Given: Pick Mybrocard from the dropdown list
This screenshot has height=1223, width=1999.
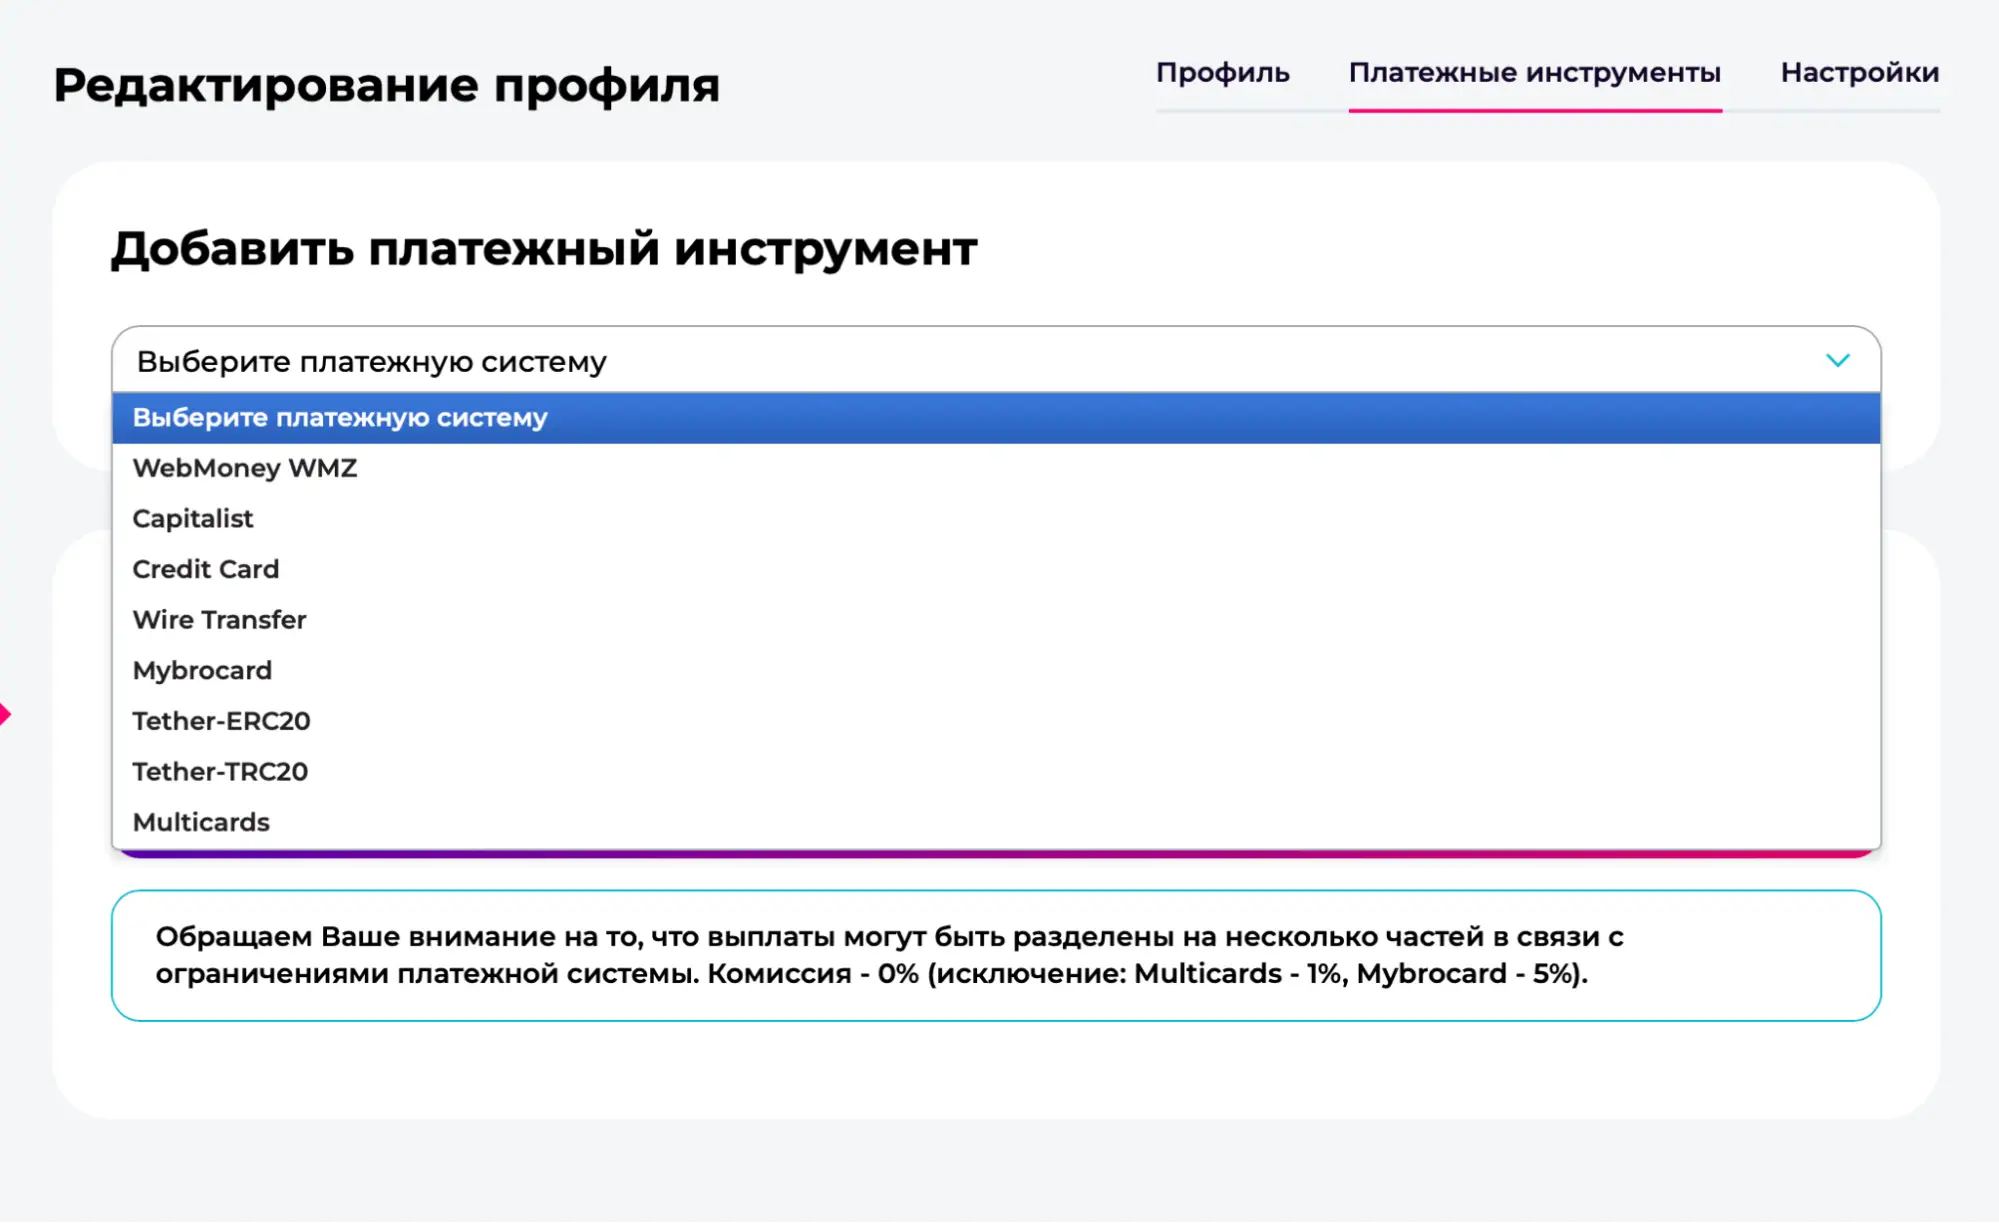Looking at the screenshot, I should [996, 671].
